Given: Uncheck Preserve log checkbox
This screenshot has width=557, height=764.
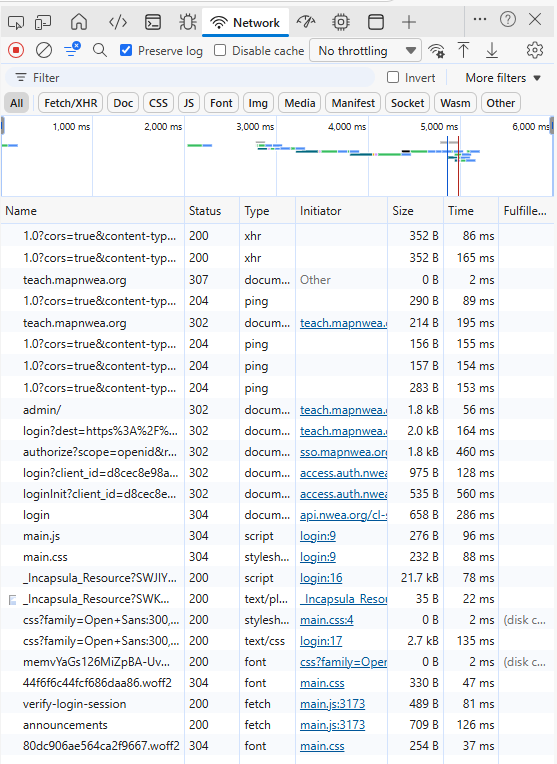Looking at the screenshot, I should [126, 50].
